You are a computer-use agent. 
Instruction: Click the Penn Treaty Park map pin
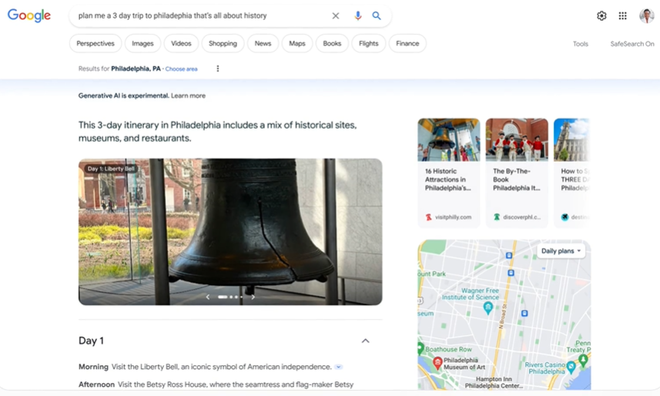[x=583, y=360]
